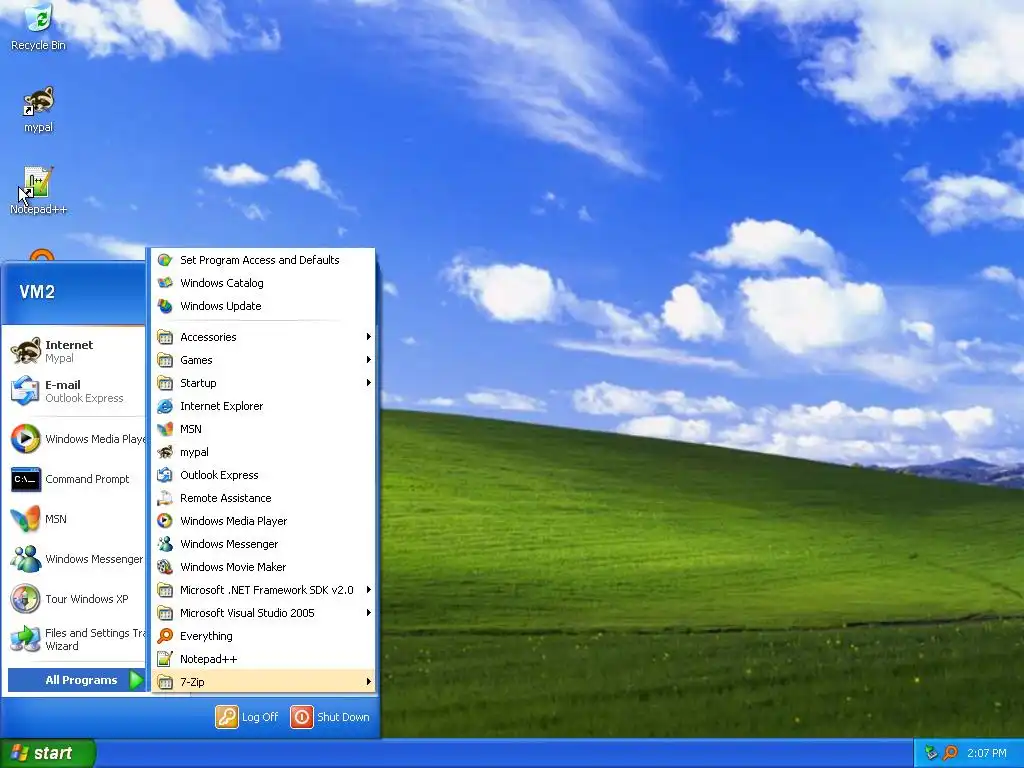Screen dimensions: 1024x768
Task: Launch Windows Update
Action: (264, 306)
